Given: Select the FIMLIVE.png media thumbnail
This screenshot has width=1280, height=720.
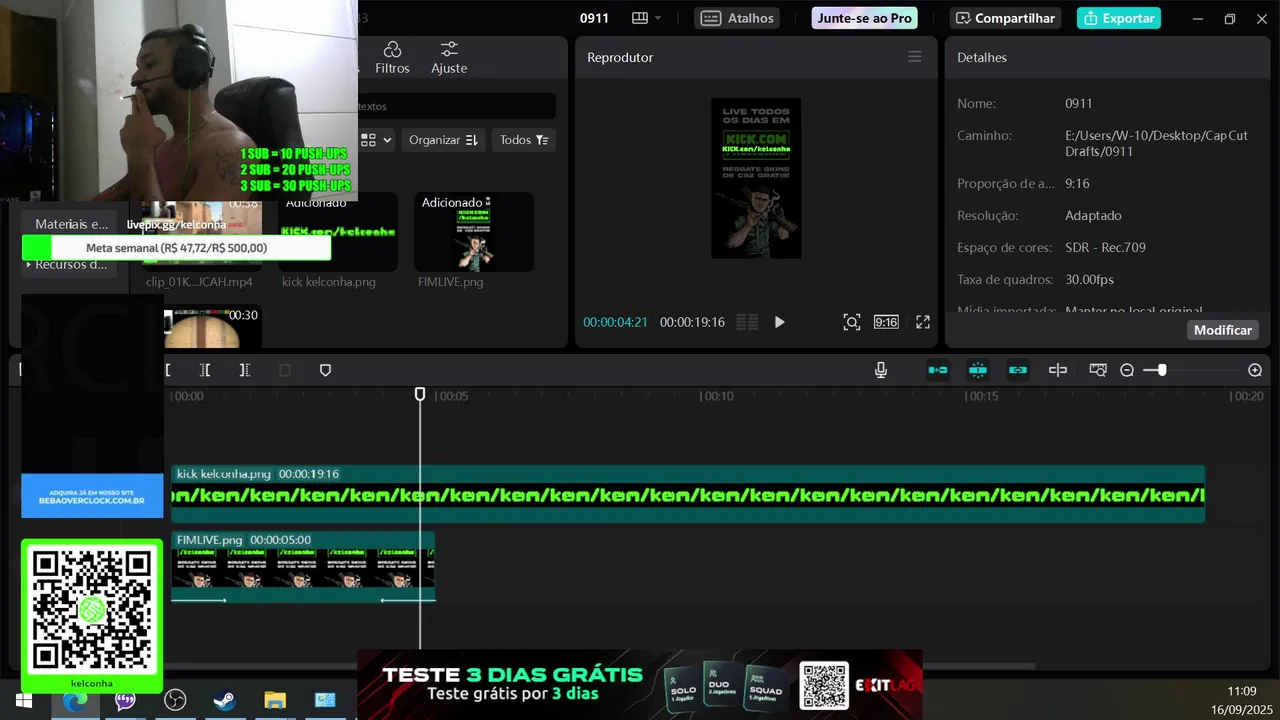Looking at the screenshot, I should click(x=474, y=232).
